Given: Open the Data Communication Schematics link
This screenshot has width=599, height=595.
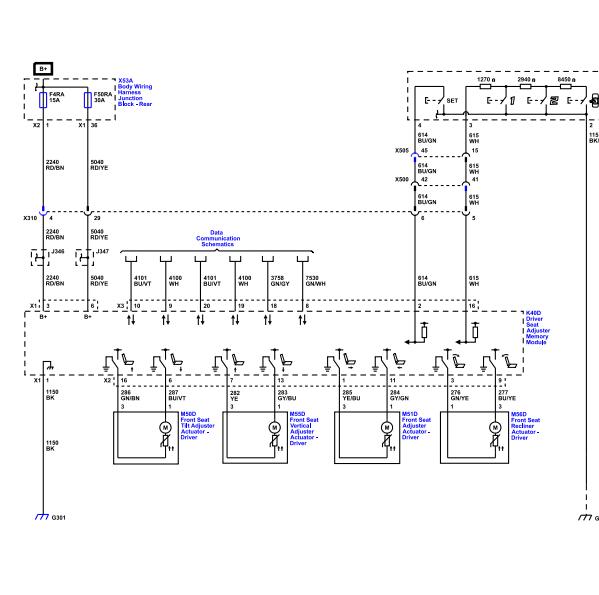Looking at the screenshot, I should pos(218,238).
